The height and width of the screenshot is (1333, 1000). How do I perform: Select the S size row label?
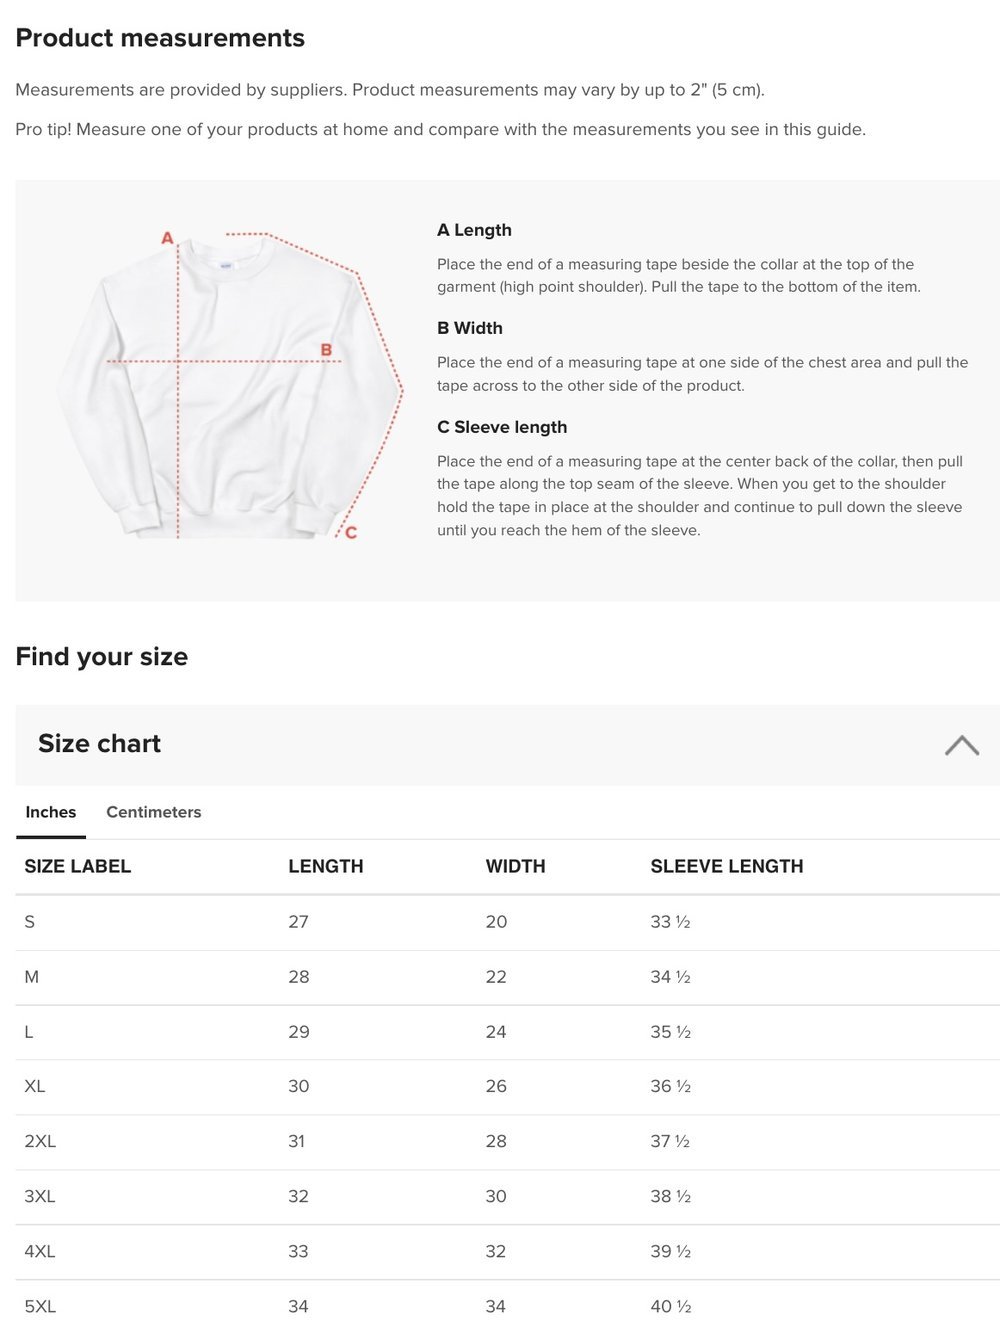(x=30, y=922)
